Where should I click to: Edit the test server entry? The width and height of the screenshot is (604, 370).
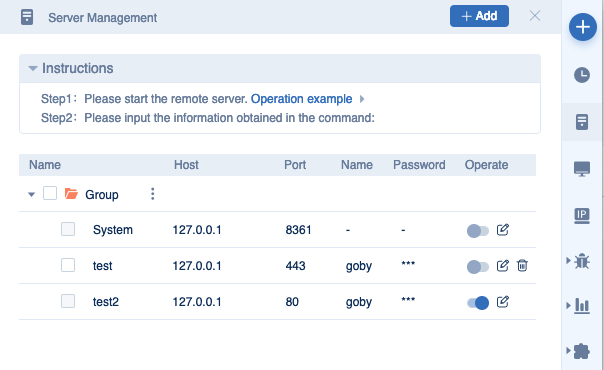[503, 266]
